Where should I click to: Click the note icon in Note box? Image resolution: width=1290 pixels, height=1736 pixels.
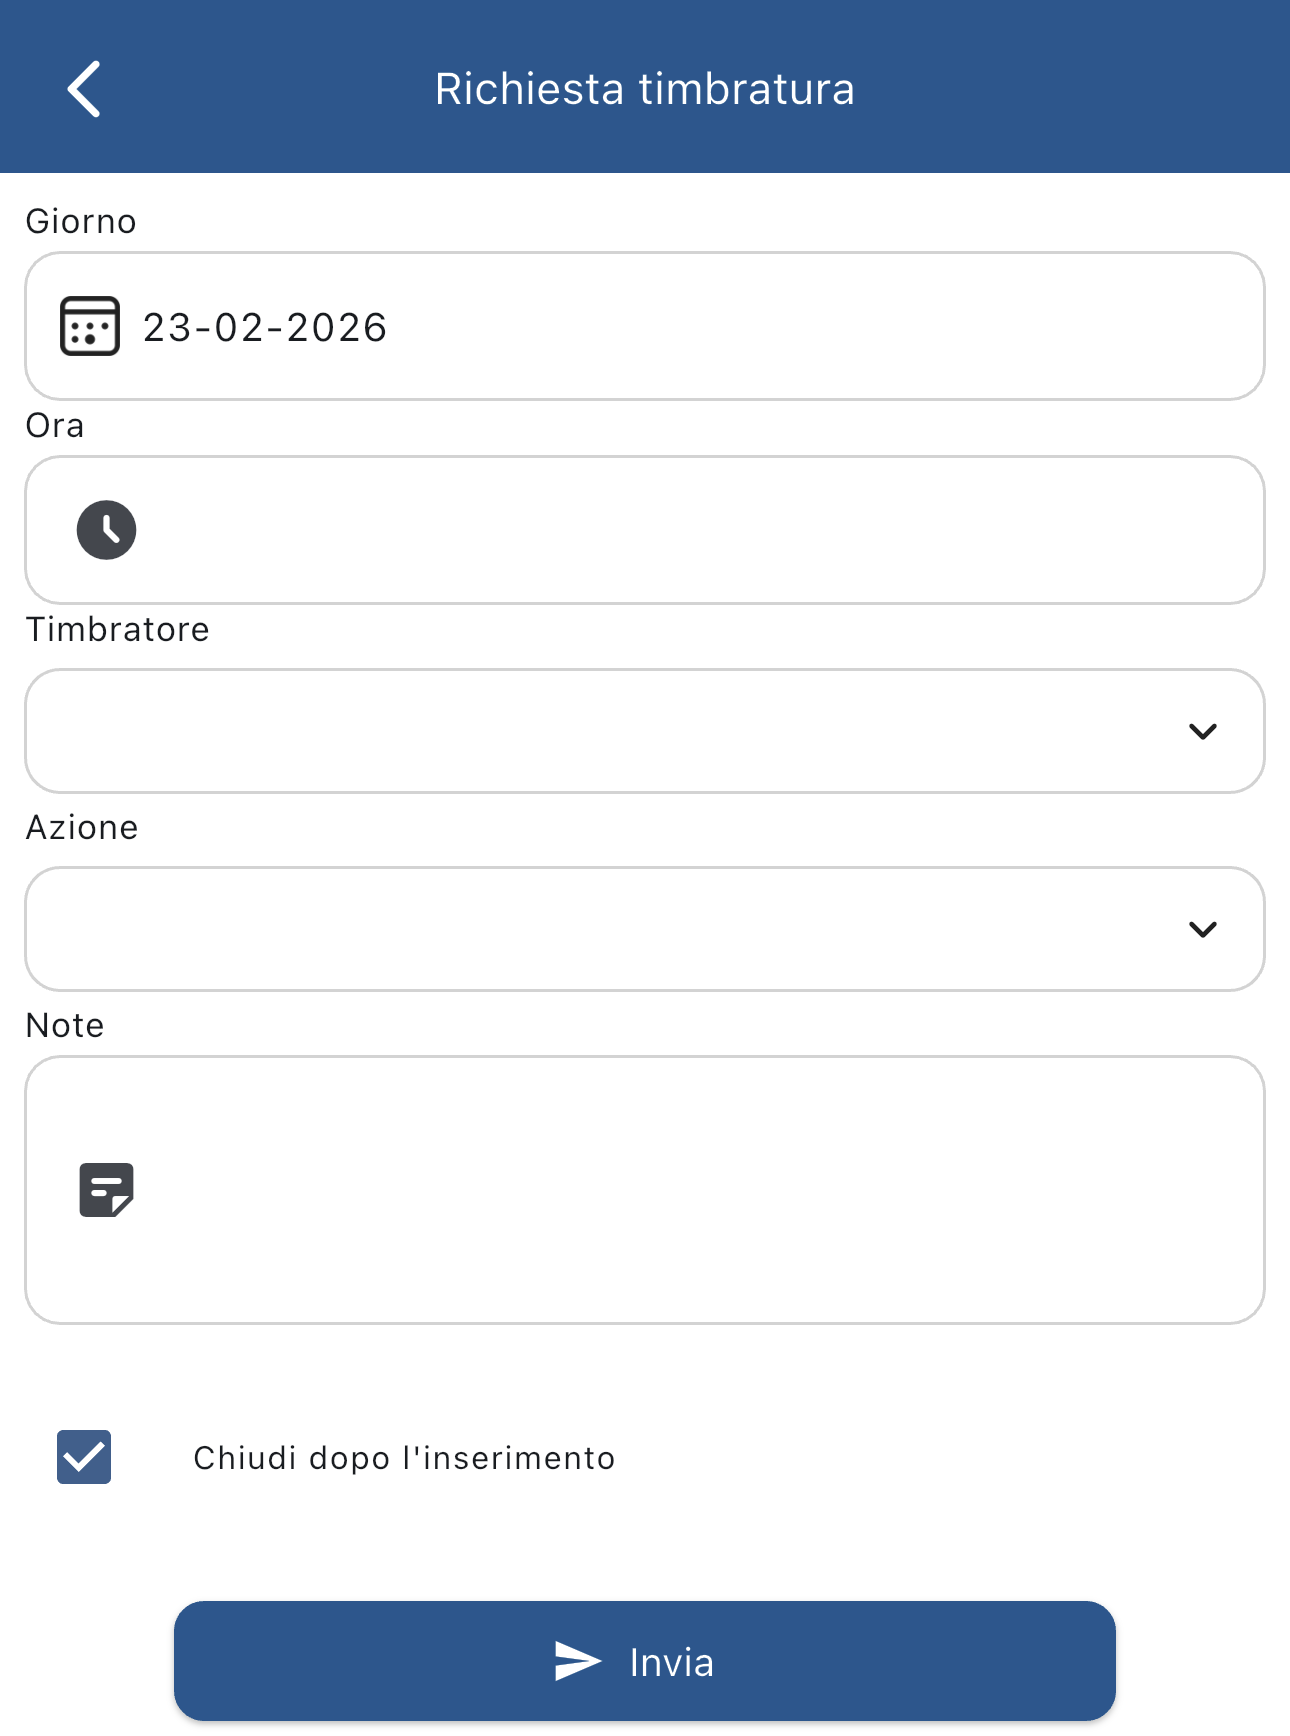pos(107,1190)
